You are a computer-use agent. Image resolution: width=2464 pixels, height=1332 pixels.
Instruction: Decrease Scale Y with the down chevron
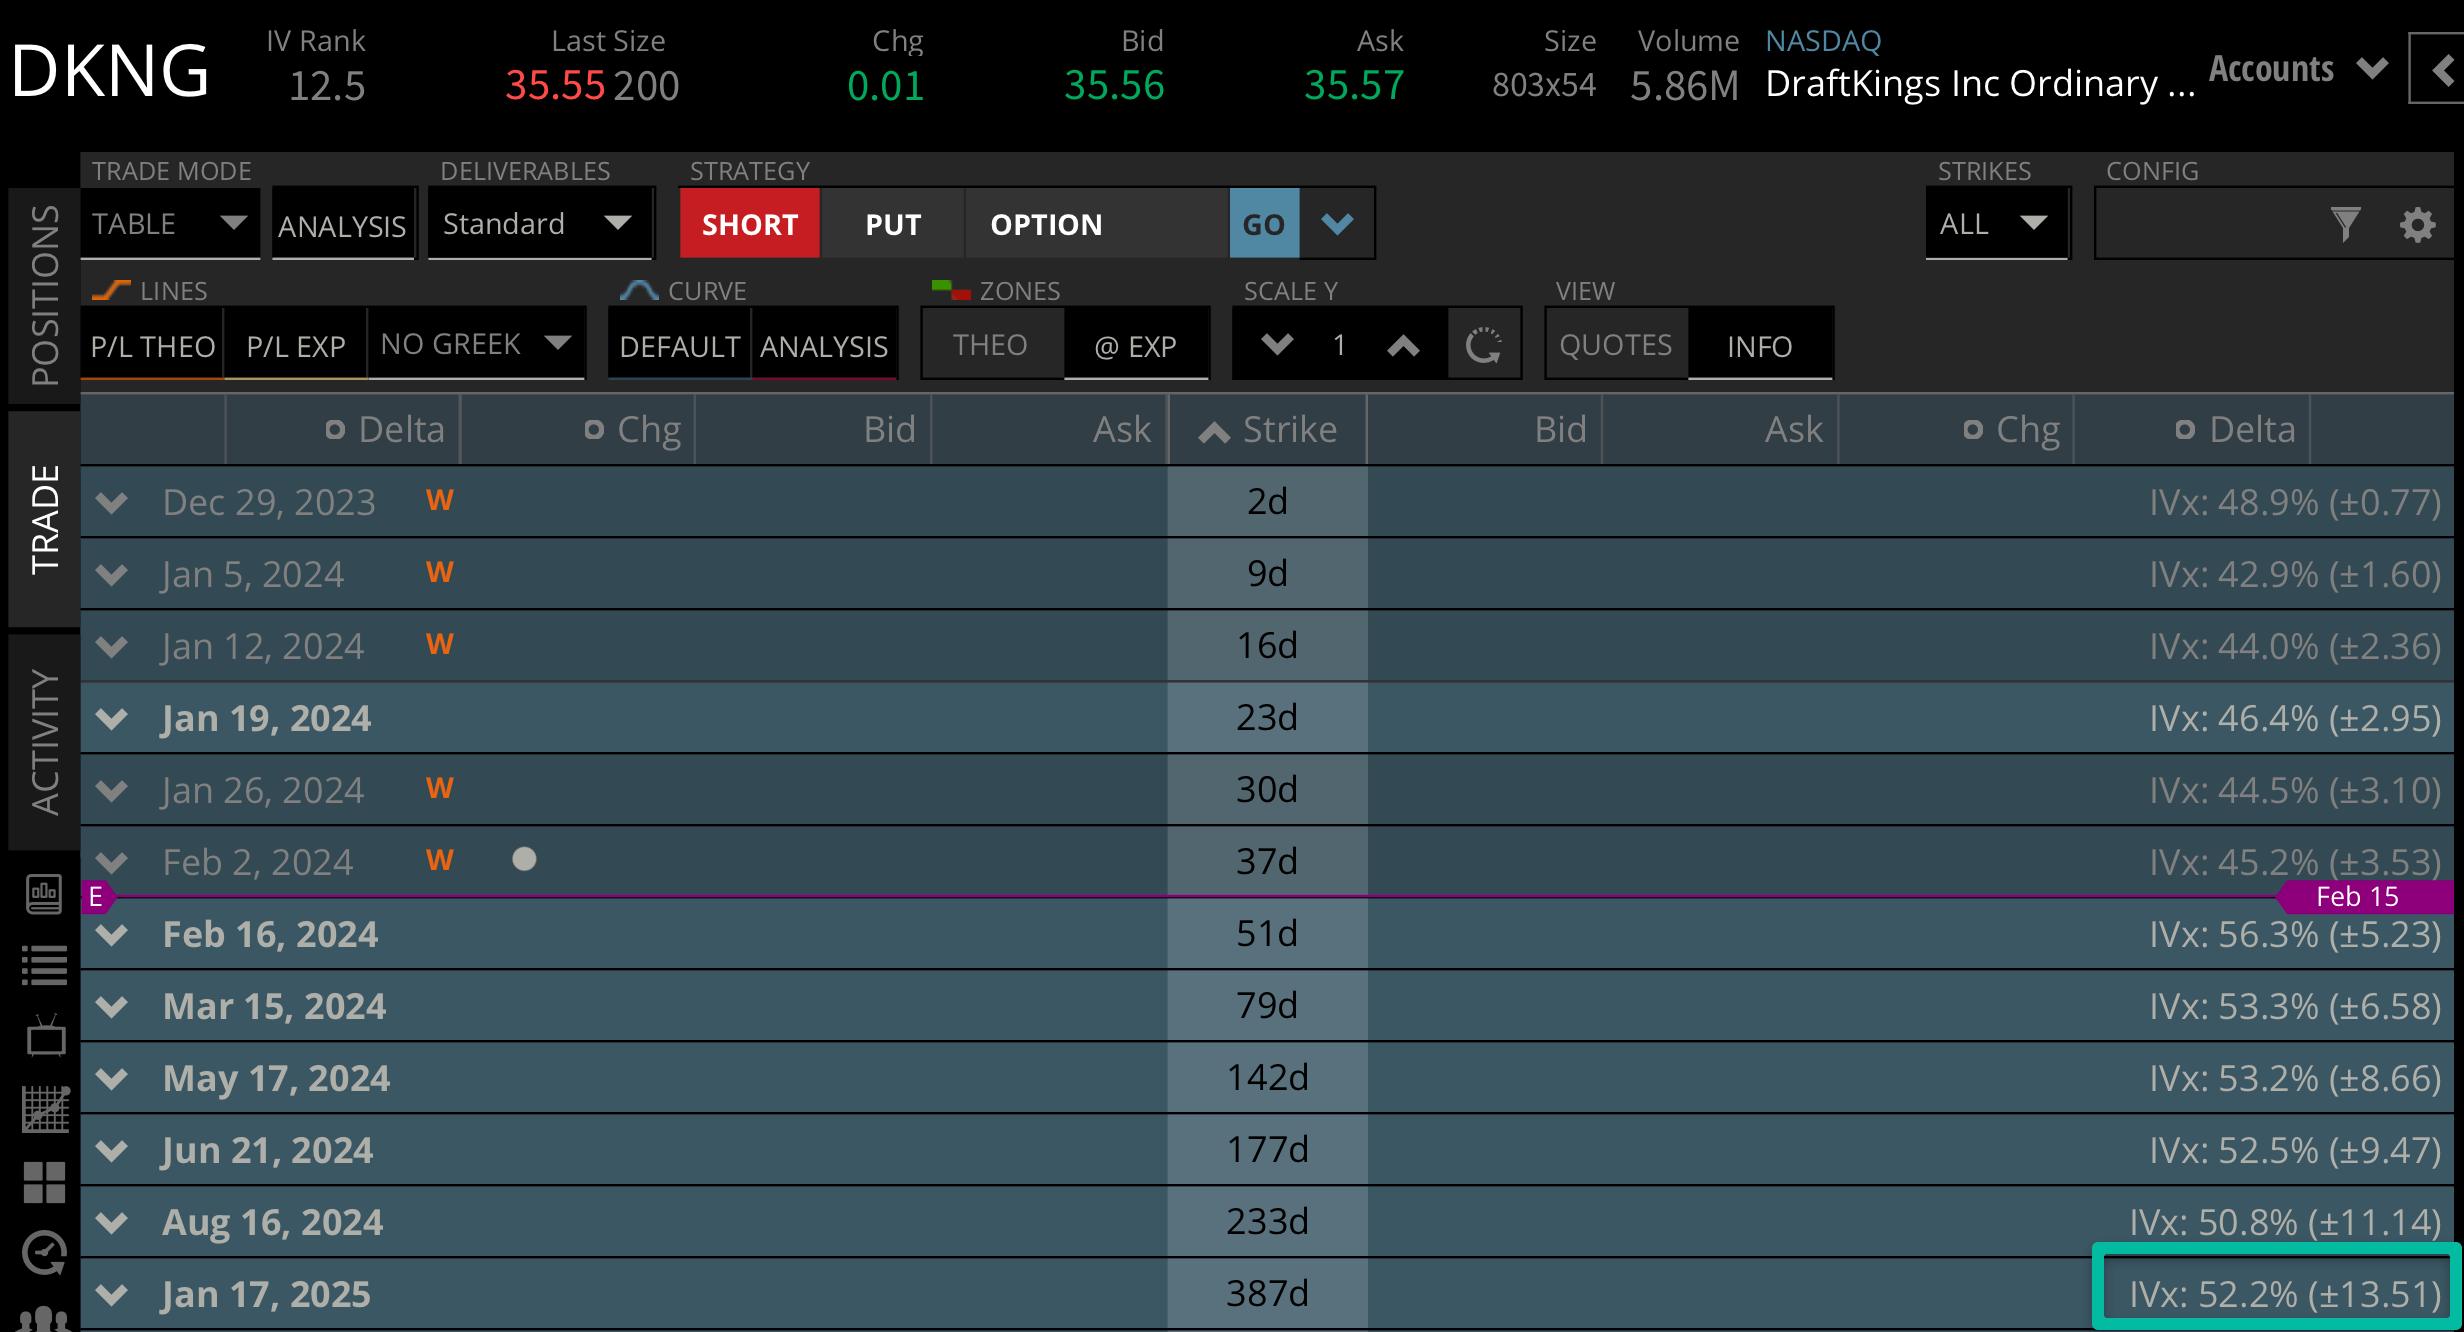click(x=1277, y=345)
